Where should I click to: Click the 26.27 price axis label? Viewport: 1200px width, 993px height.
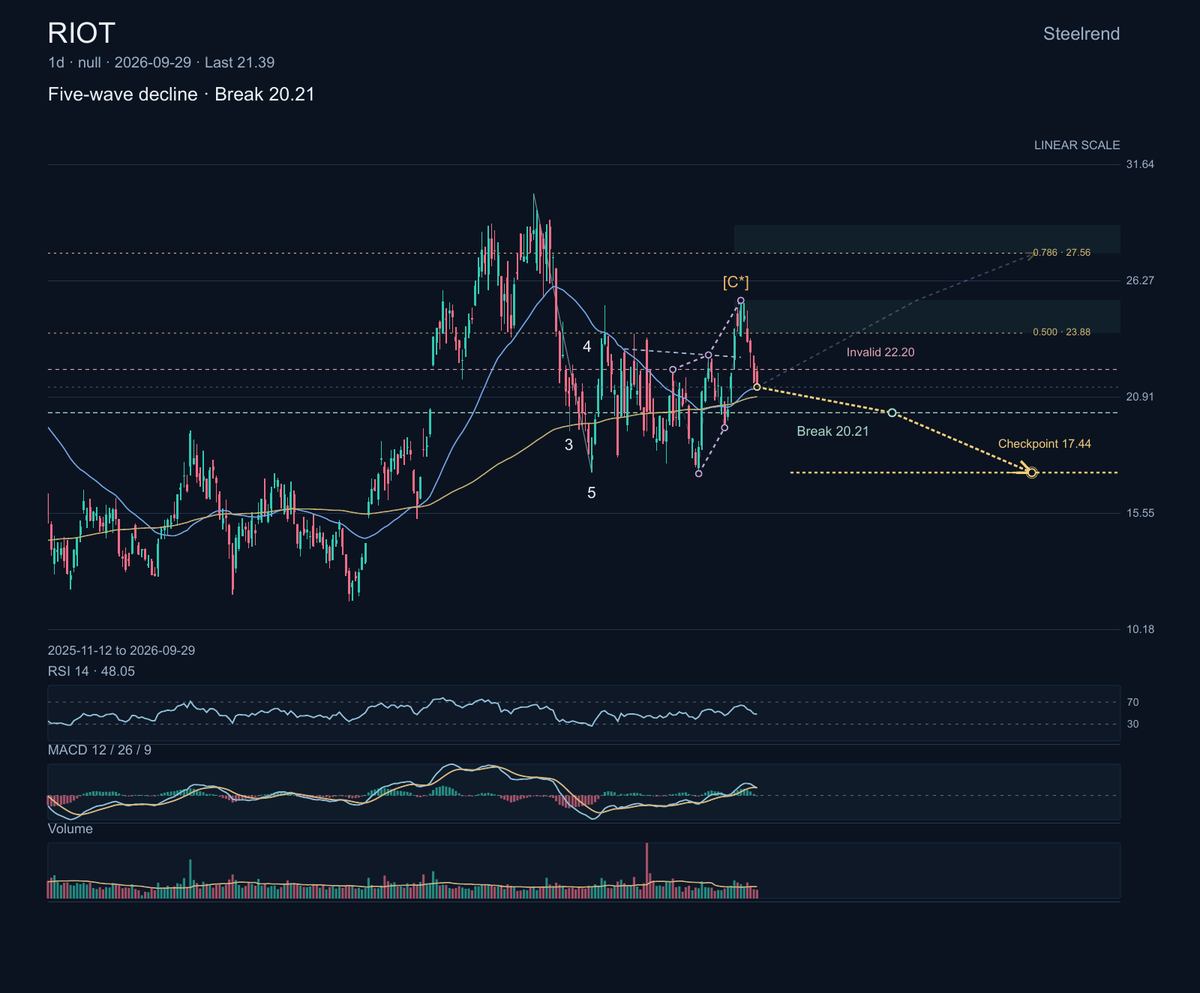pyautogui.click(x=1140, y=280)
